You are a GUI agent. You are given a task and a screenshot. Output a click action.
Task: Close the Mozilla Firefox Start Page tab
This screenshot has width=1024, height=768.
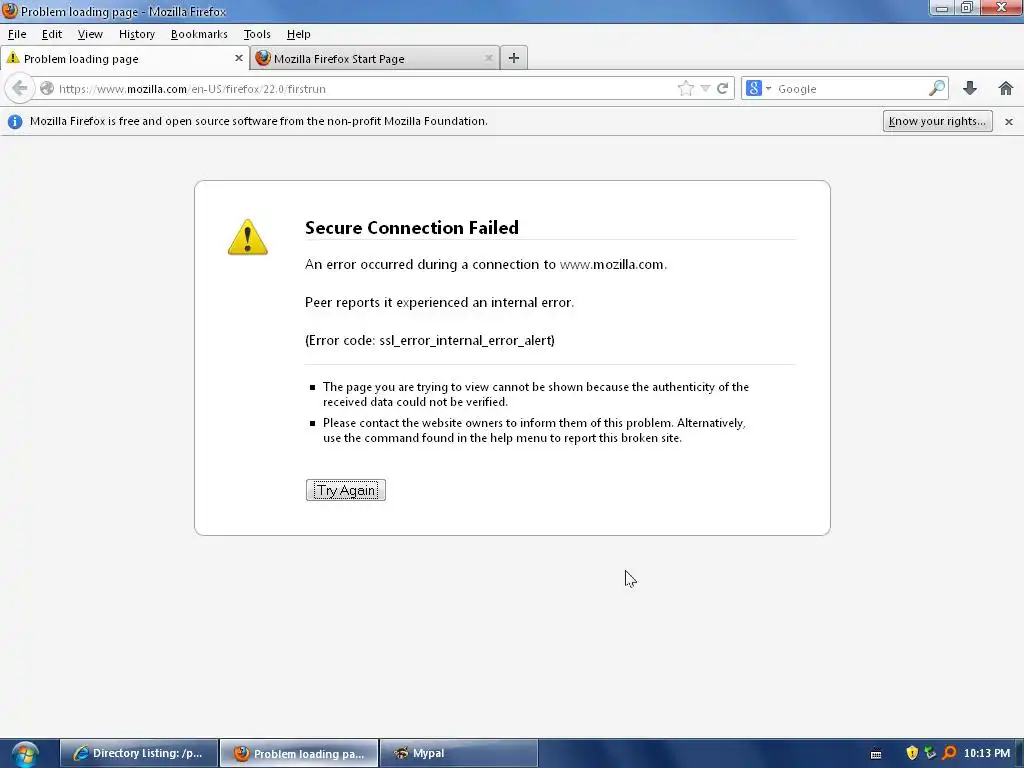488,58
